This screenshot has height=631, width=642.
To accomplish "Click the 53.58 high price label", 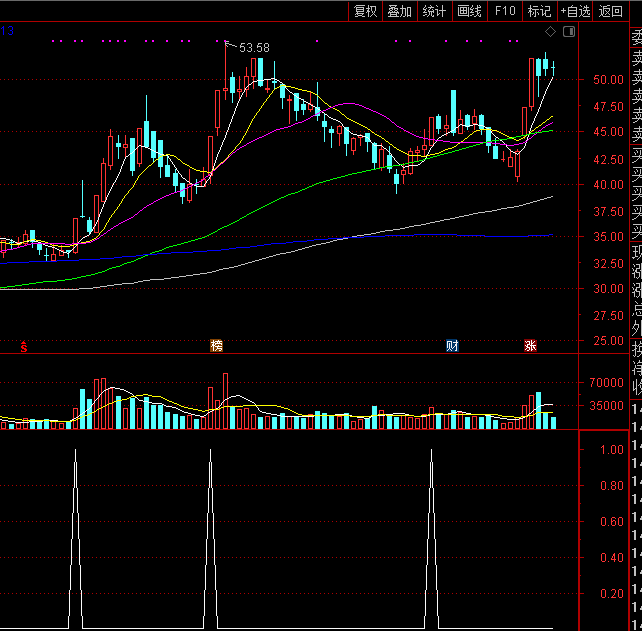I will (254, 48).
